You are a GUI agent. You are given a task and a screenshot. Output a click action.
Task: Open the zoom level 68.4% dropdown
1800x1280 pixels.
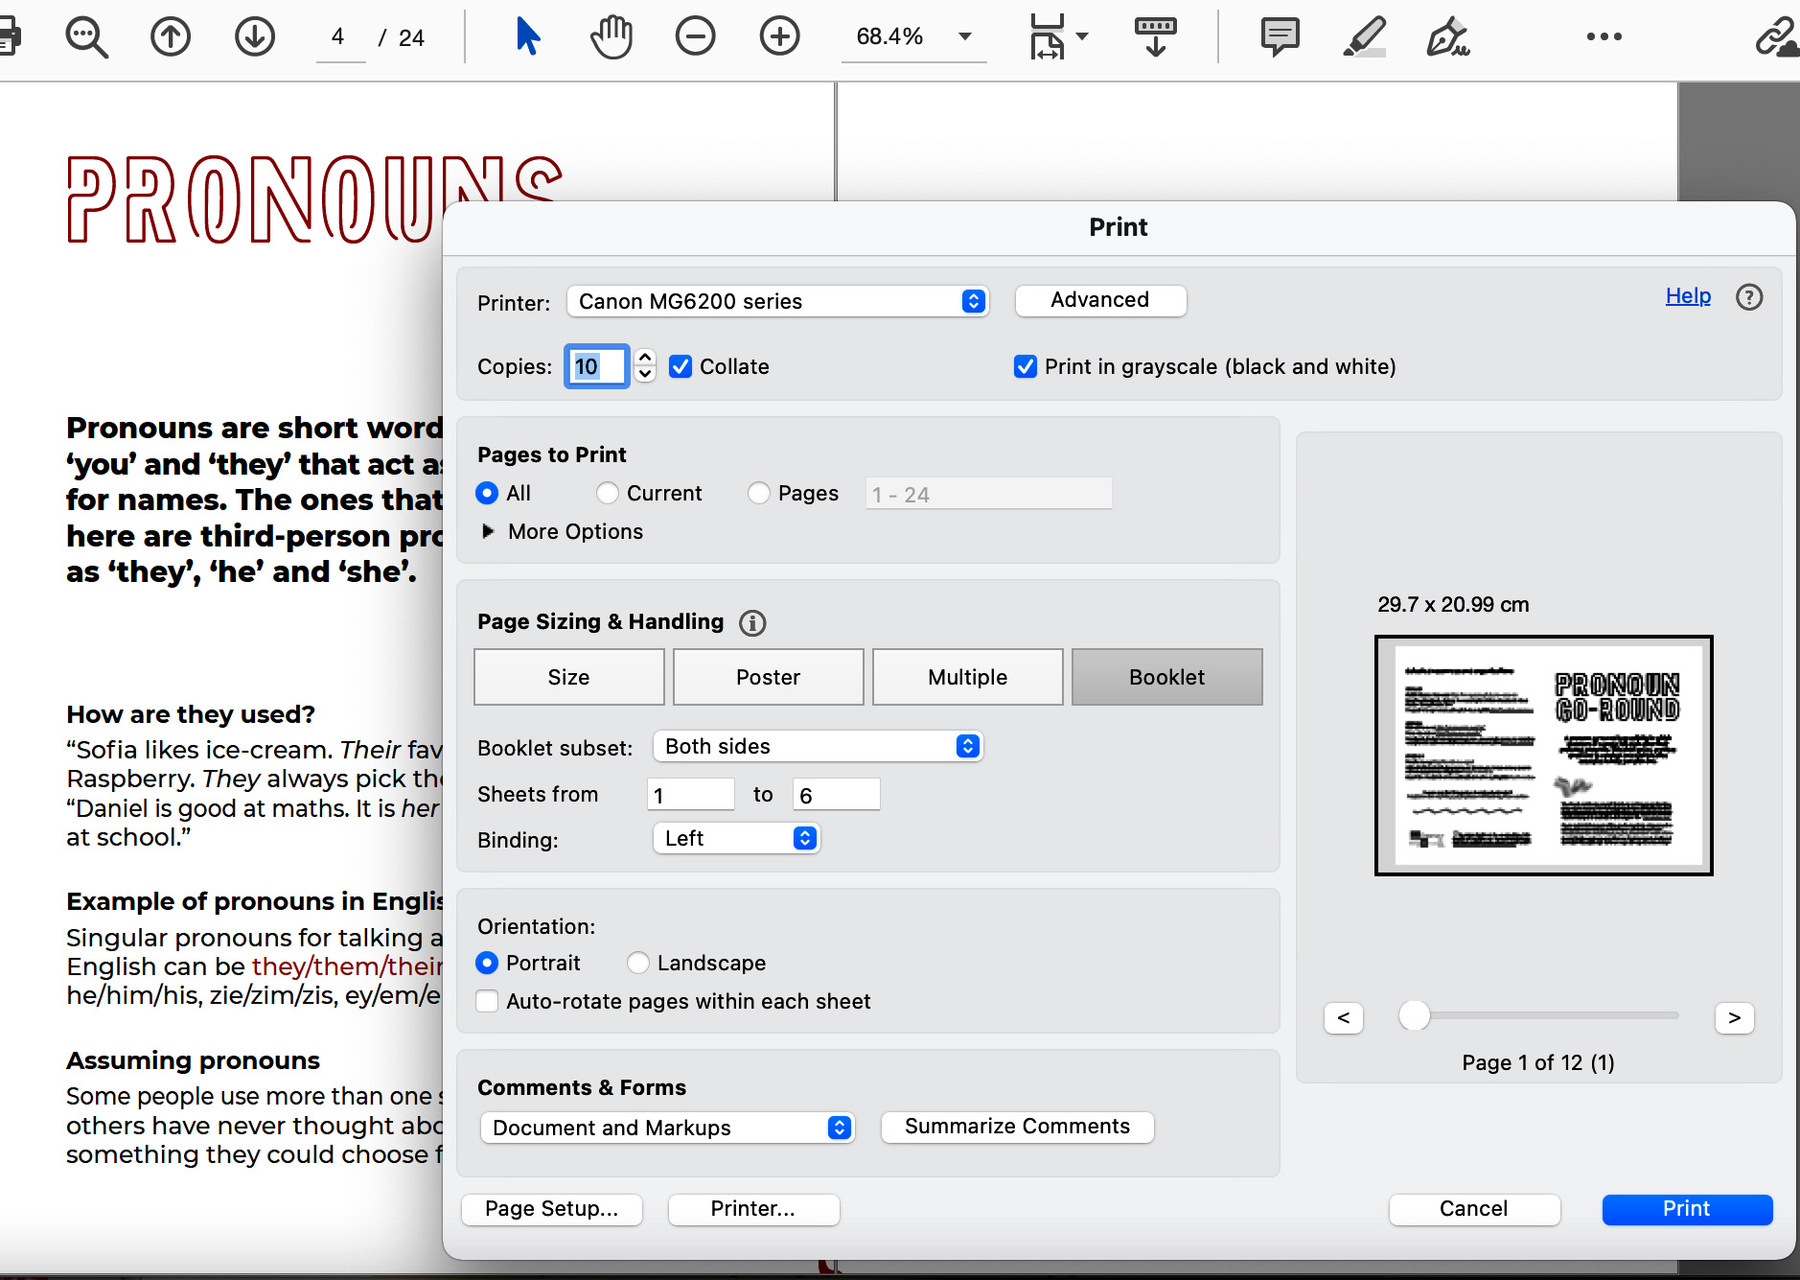click(913, 37)
